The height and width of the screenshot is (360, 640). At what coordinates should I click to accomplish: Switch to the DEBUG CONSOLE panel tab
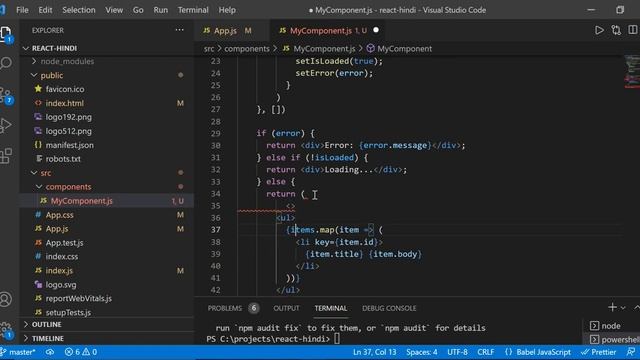point(389,308)
